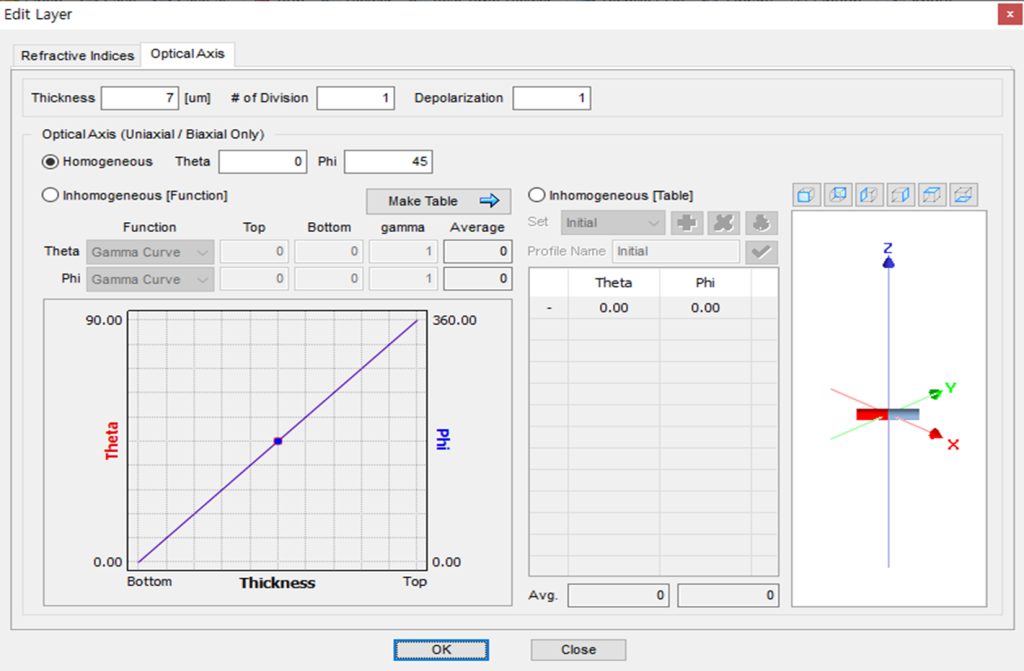Select the Homogeneous radio button

(x=50, y=161)
